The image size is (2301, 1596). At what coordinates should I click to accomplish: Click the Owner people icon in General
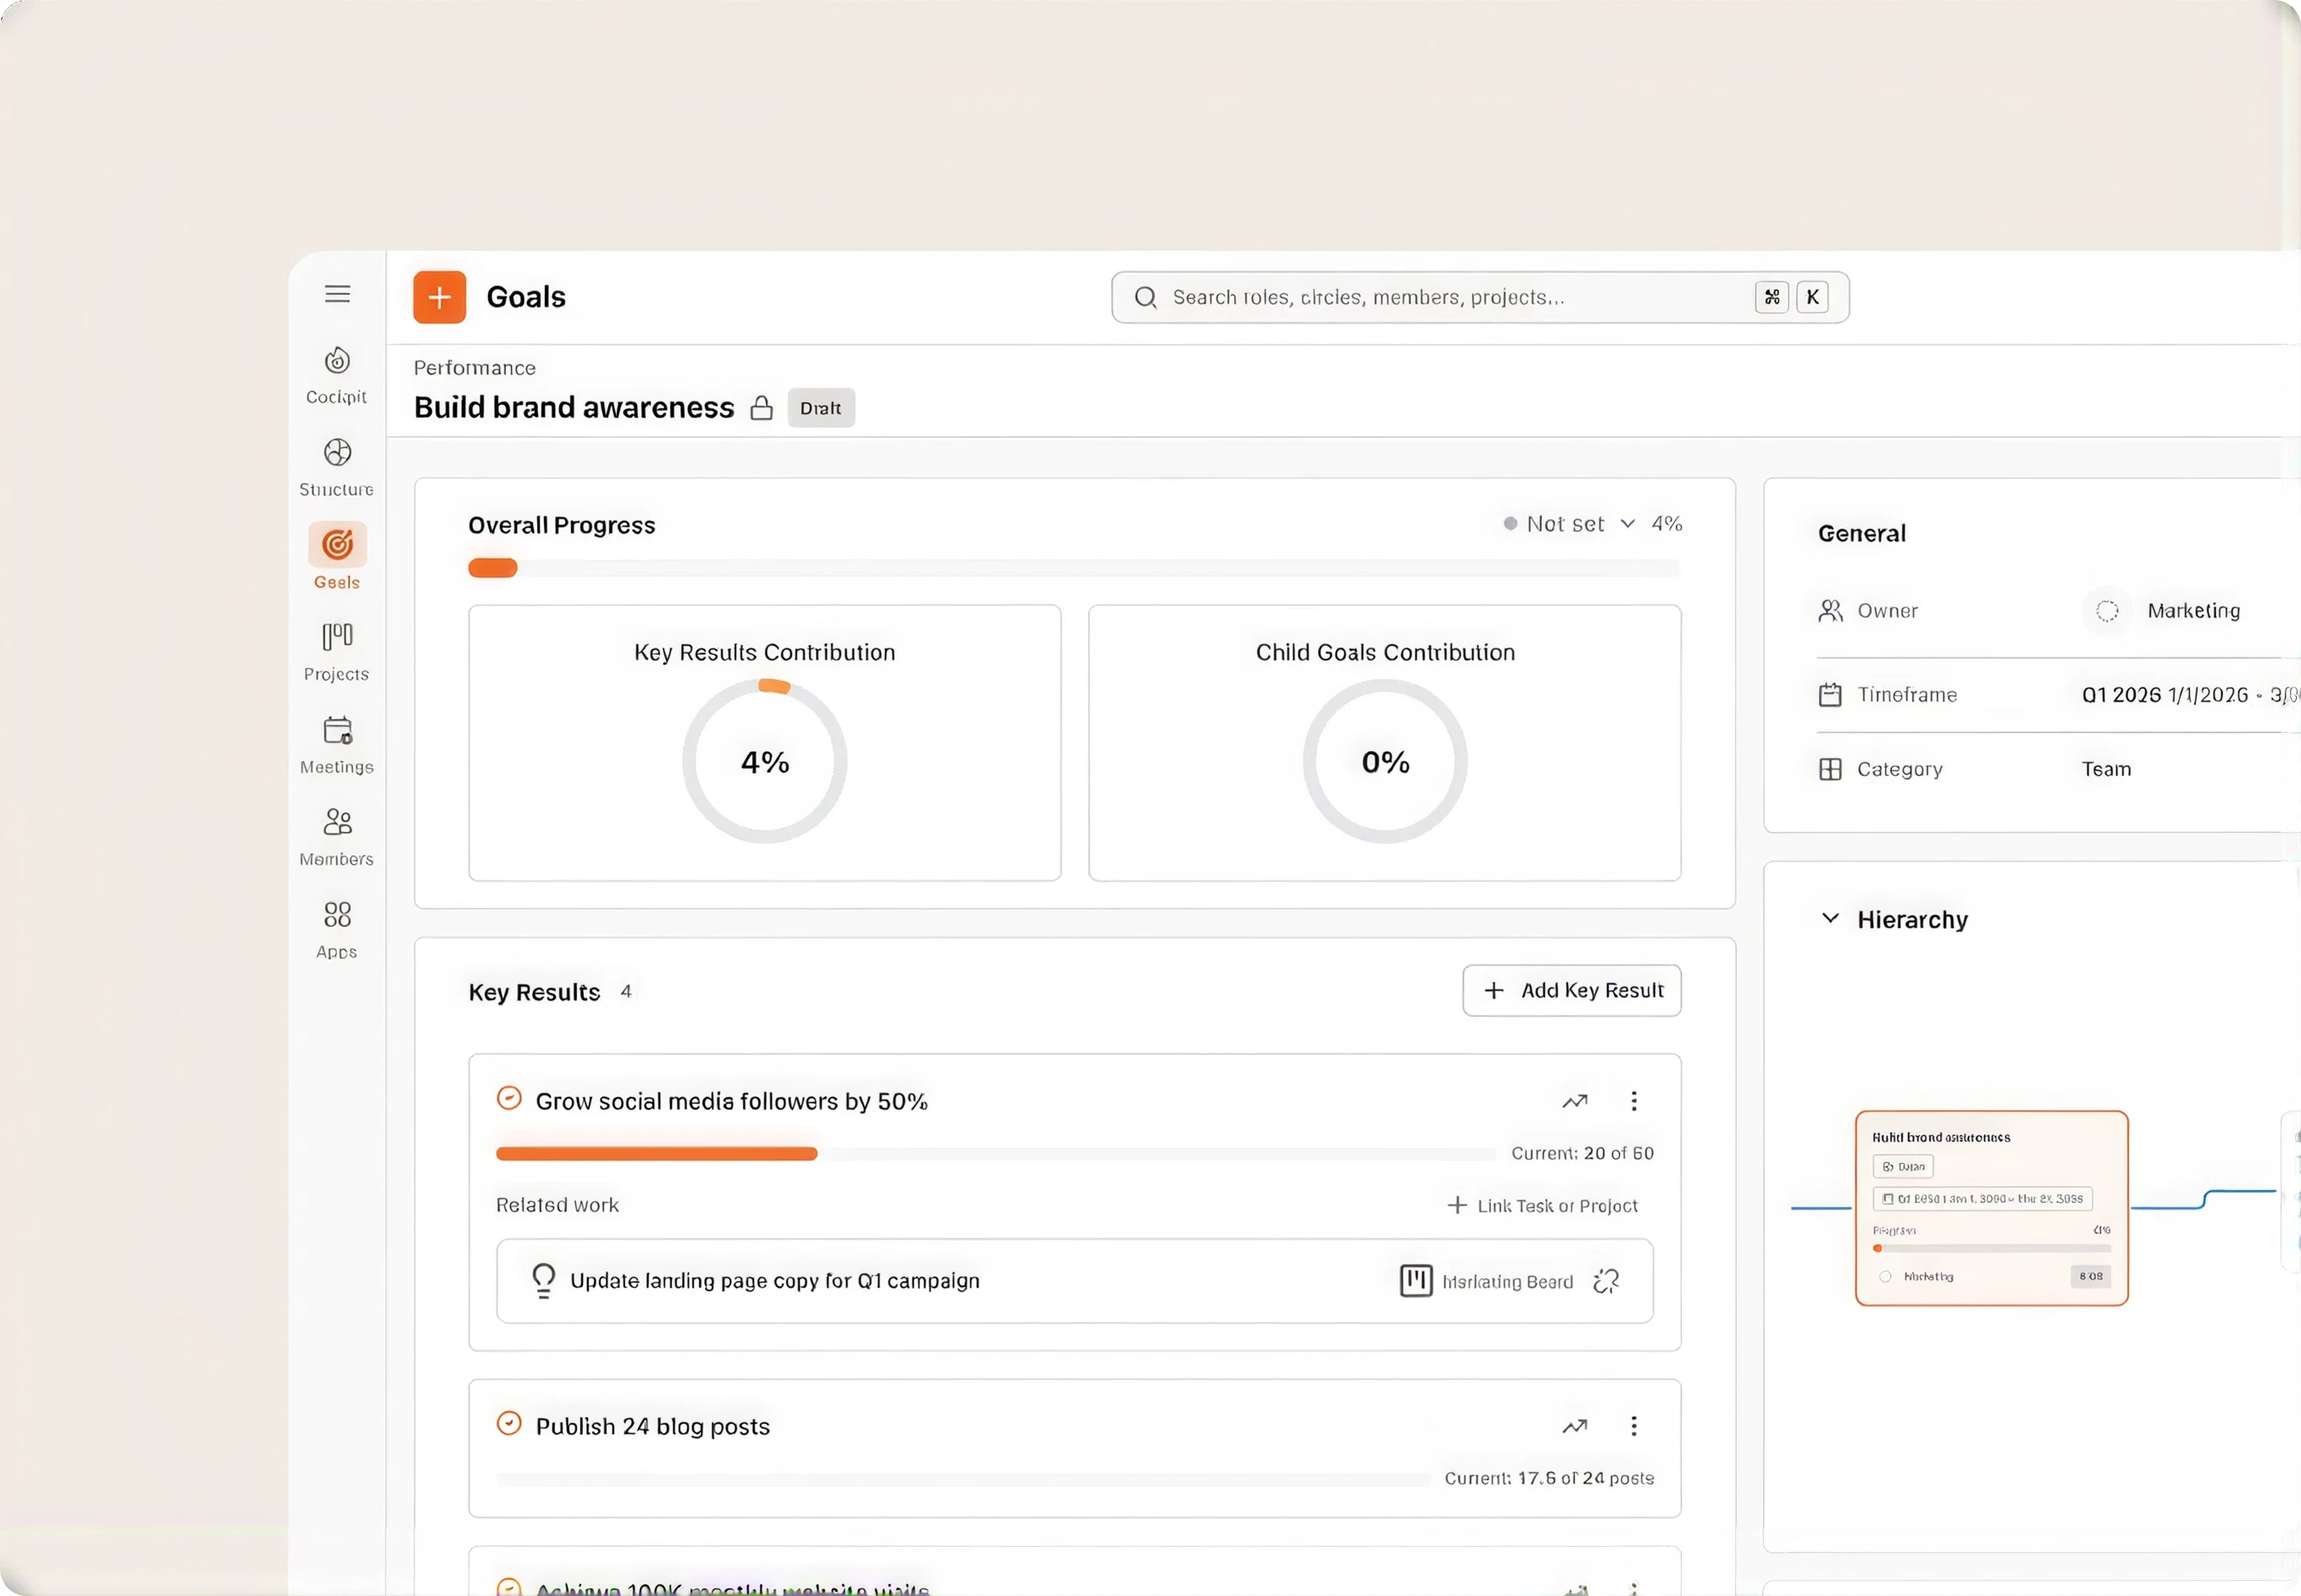click(1830, 611)
